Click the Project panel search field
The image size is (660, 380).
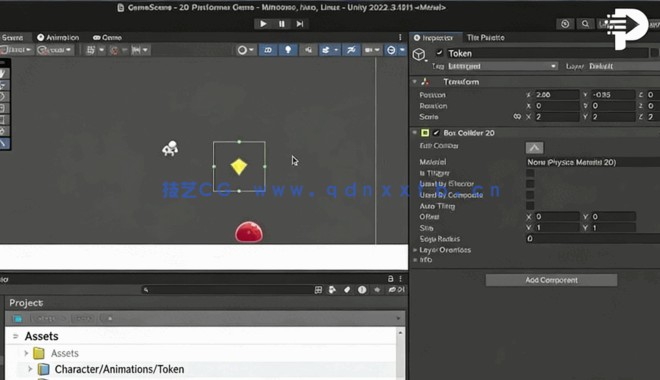click(x=226, y=290)
